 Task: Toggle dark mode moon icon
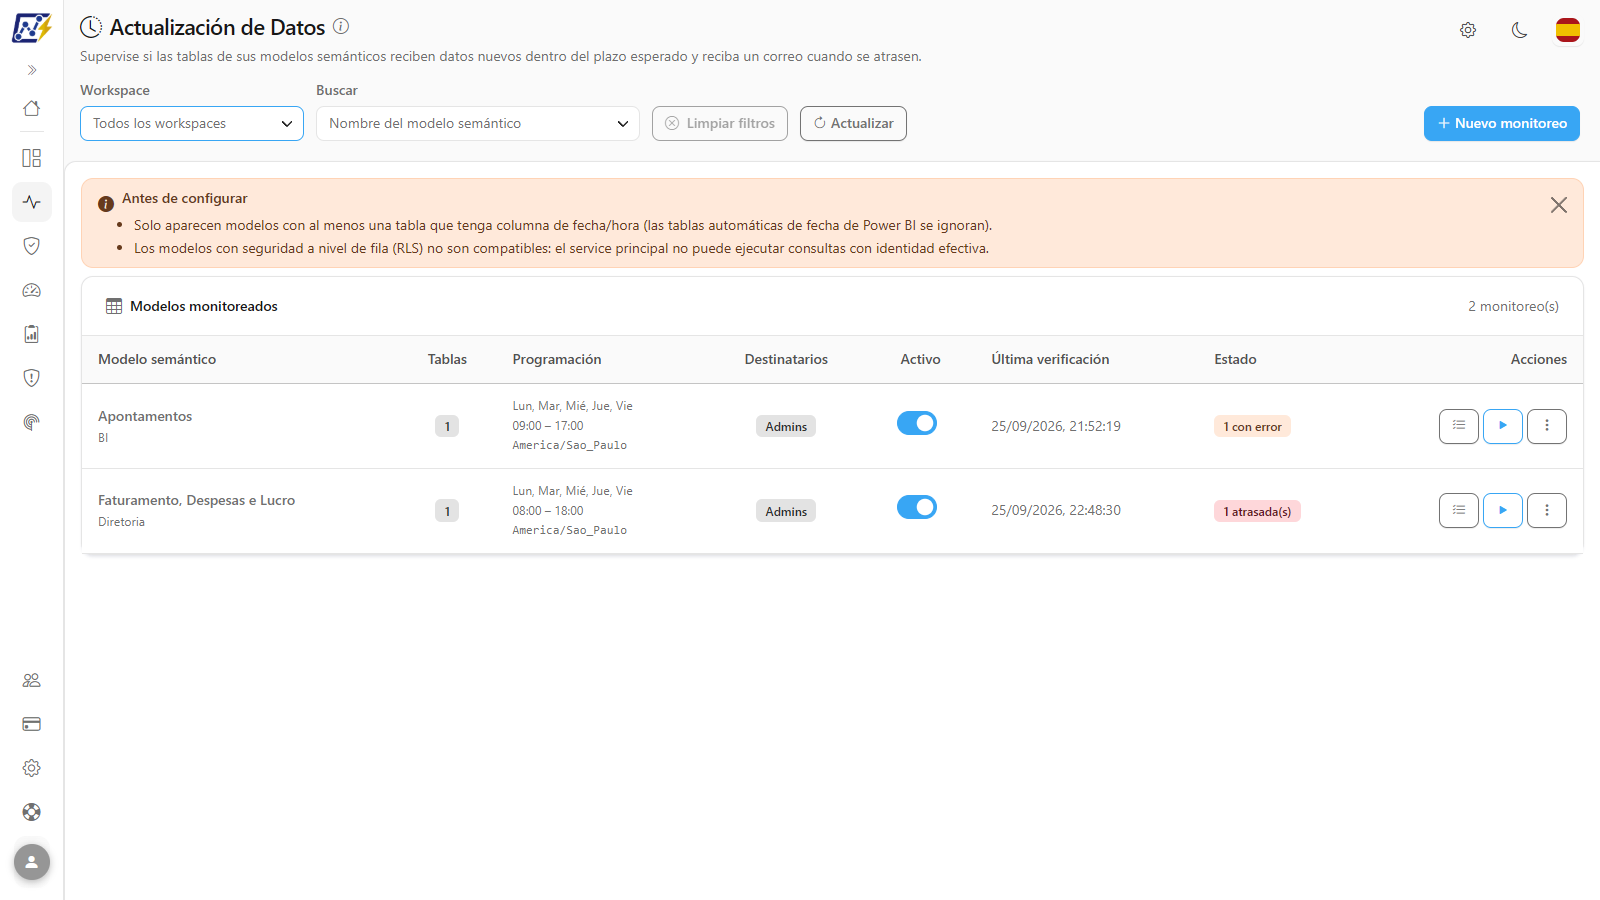pos(1519,30)
